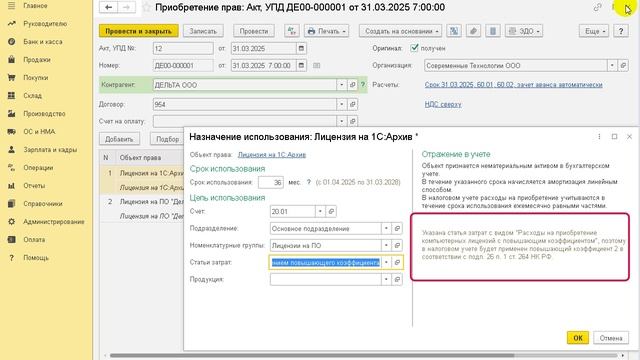Click the document icon before ЭДО
Viewport: 640px width, 360px height.
(493, 31)
